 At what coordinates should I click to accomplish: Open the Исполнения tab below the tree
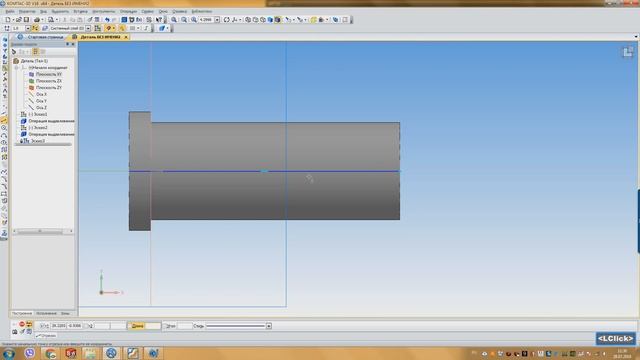[x=46, y=313]
